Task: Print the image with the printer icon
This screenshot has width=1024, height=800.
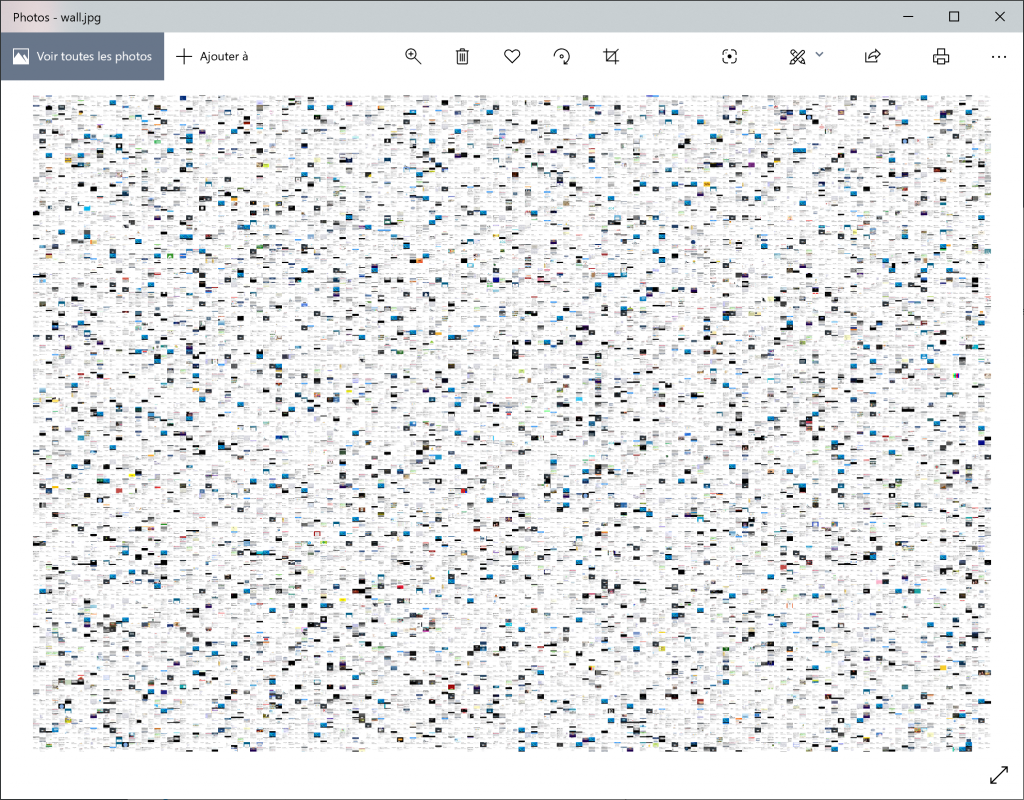Action: pos(941,56)
